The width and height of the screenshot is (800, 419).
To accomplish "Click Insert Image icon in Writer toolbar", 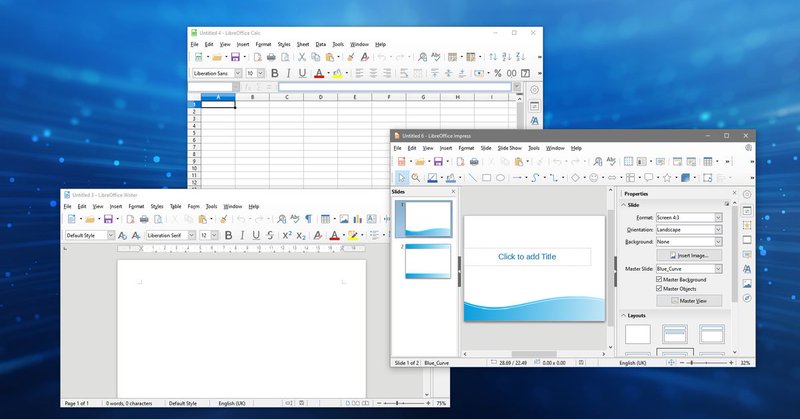I will [x=344, y=219].
